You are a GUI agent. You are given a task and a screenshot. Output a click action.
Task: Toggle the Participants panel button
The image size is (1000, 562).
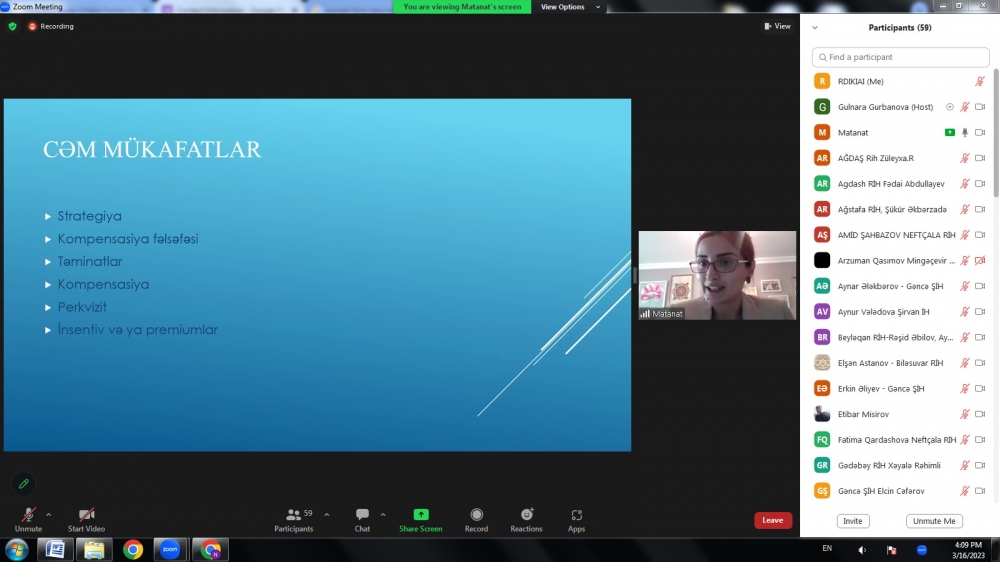coord(293,515)
